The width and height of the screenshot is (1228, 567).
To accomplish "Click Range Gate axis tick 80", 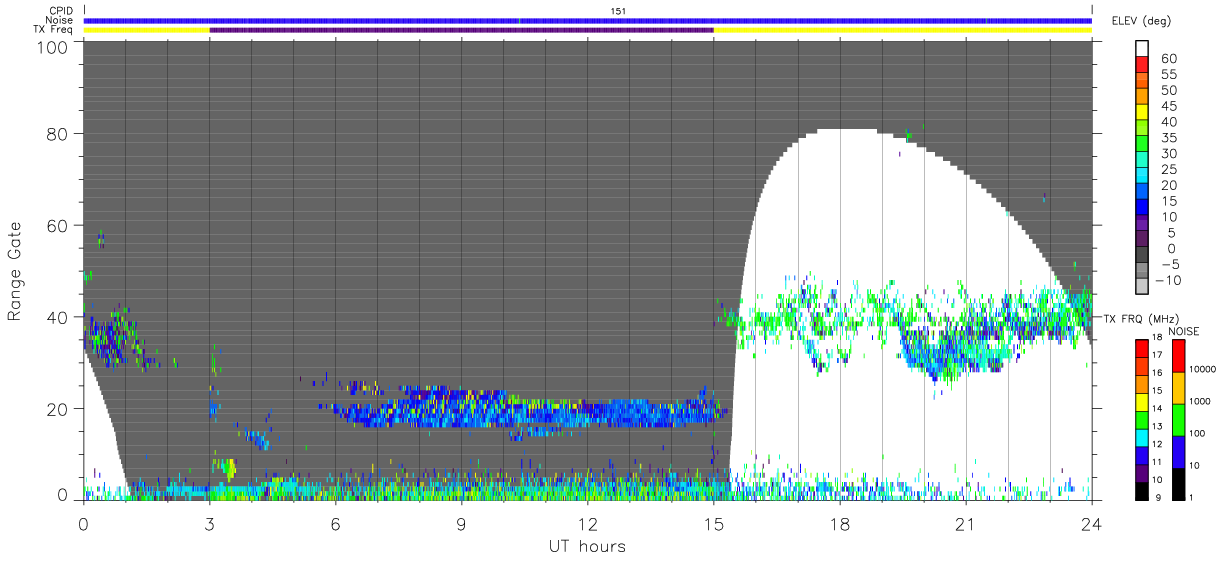I will [59, 134].
